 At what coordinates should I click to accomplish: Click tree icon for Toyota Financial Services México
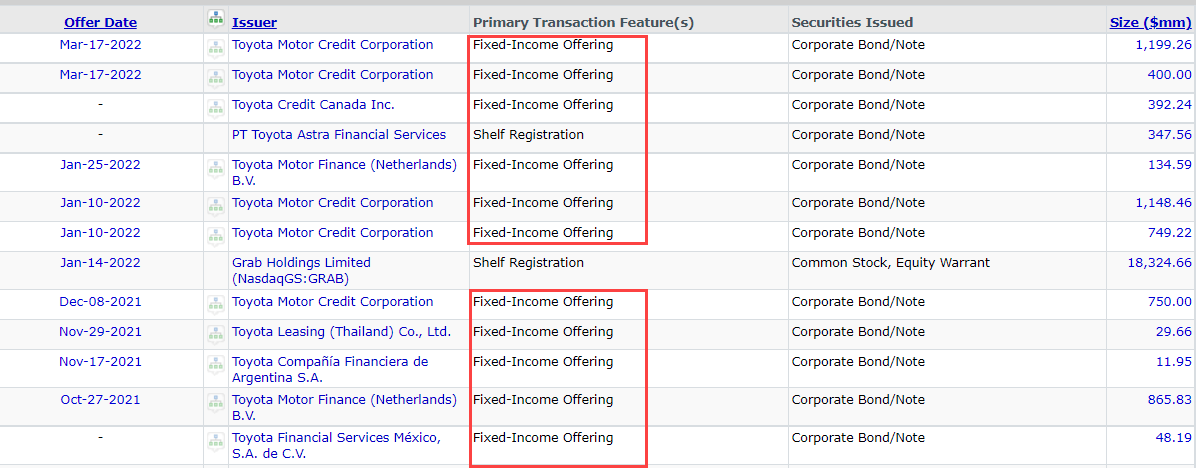click(215, 439)
